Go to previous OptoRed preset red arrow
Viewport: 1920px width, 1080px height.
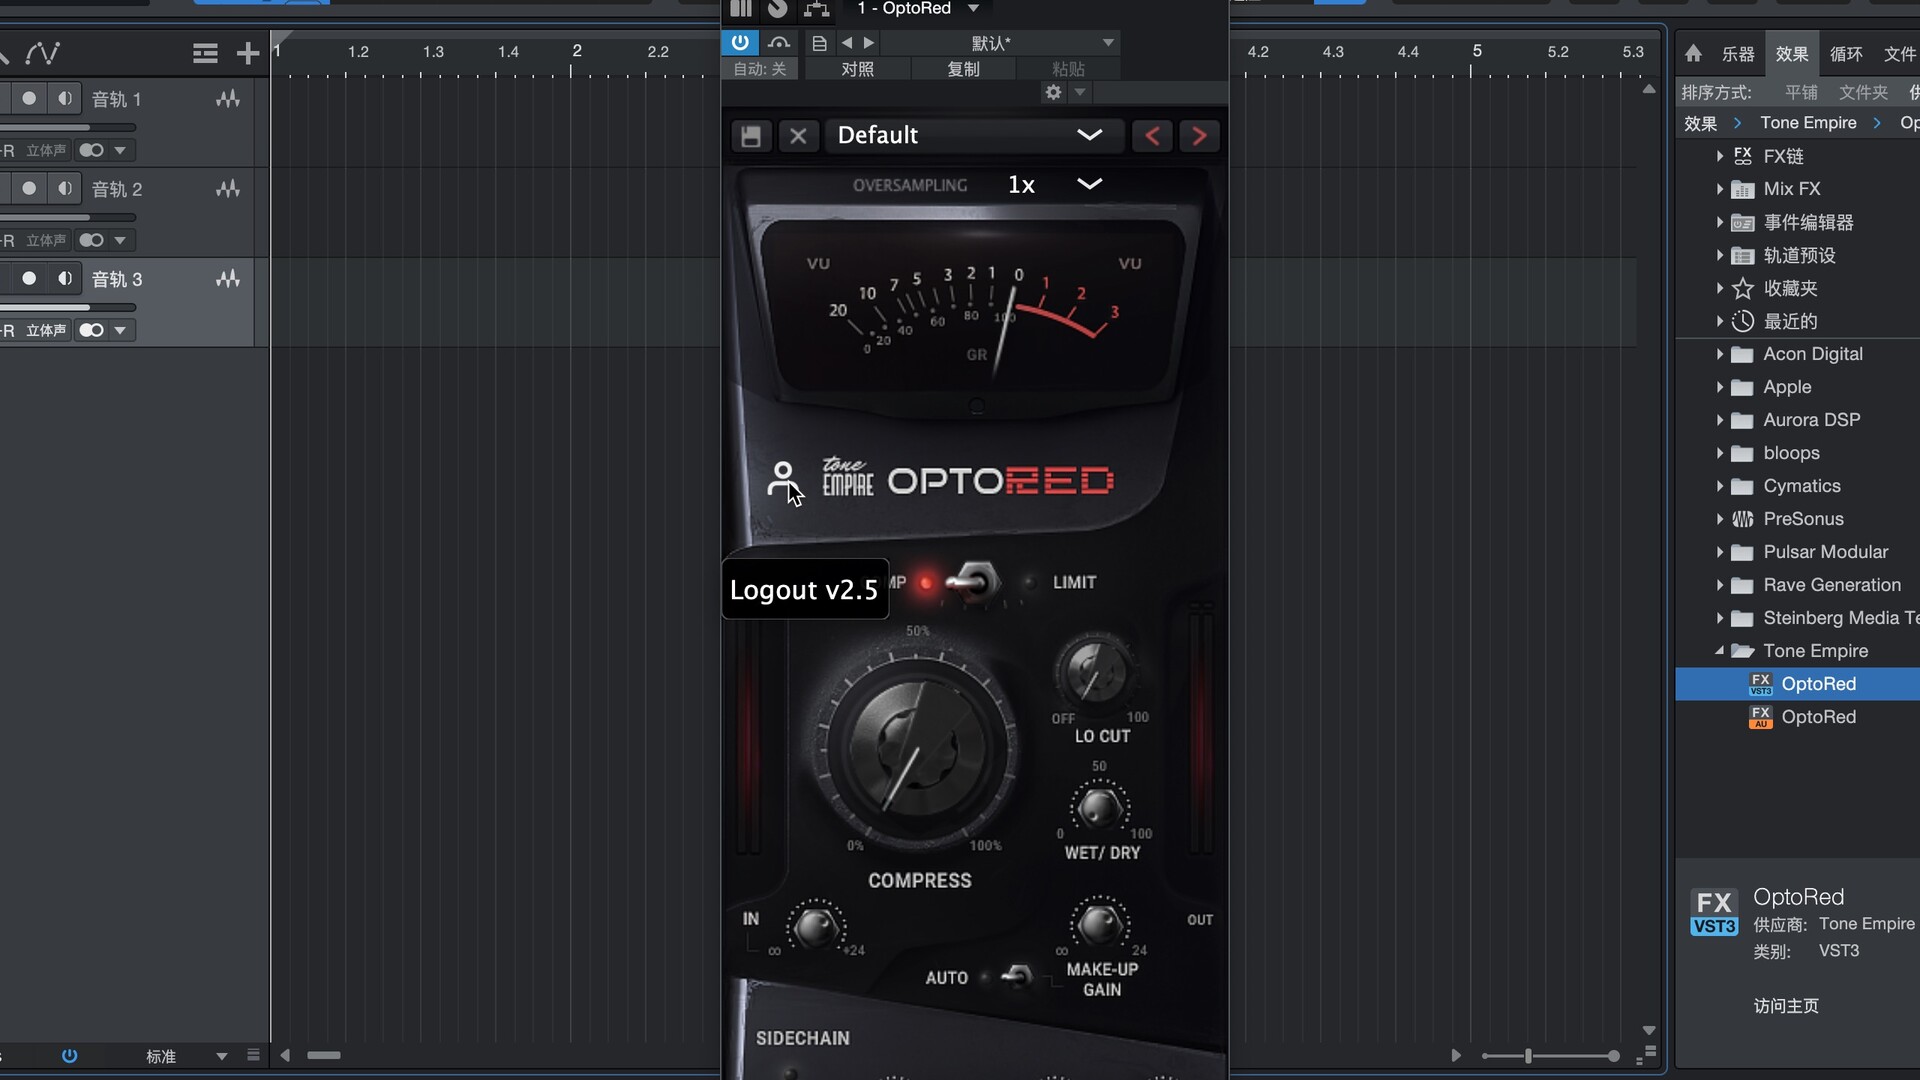pyautogui.click(x=1152, y=136)
